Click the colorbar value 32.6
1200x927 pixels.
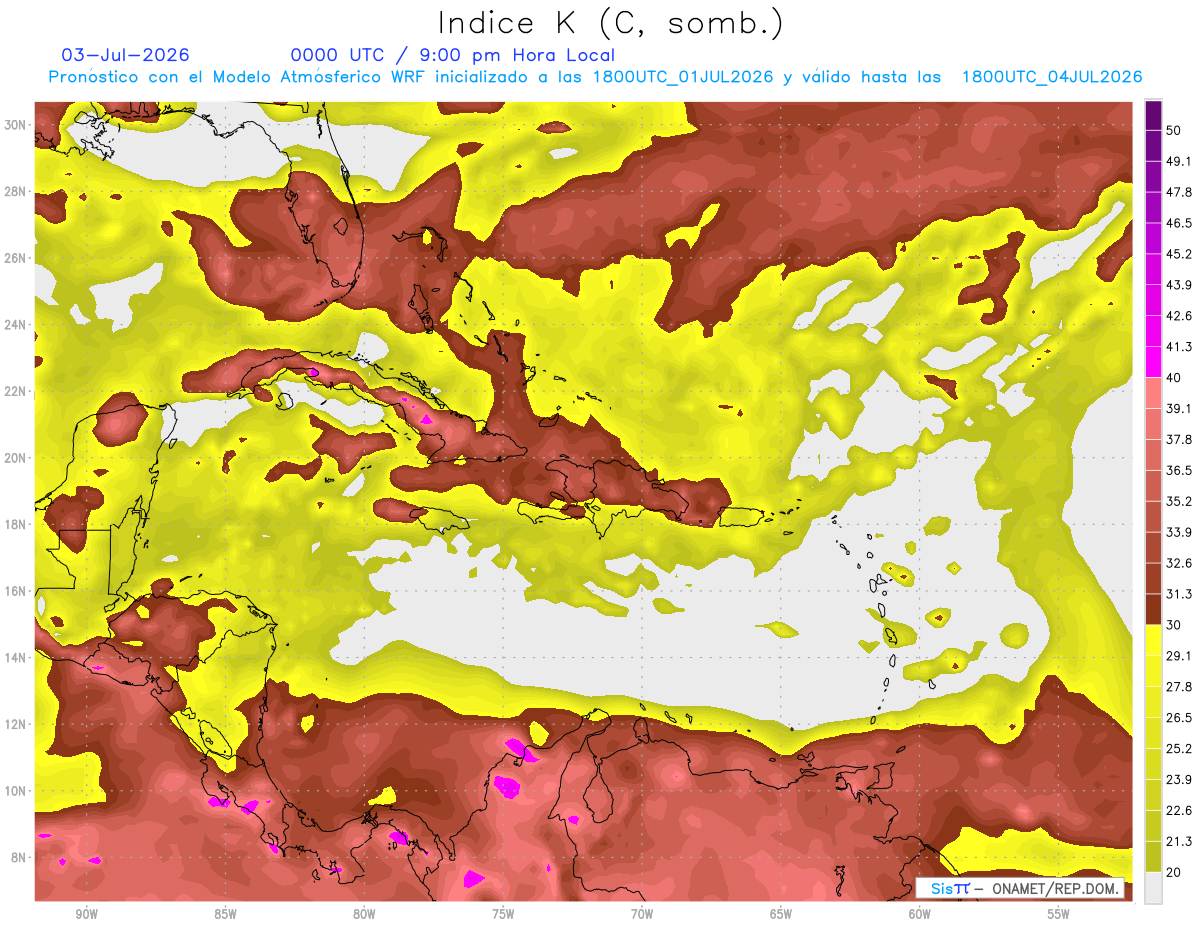[1178, 563]
